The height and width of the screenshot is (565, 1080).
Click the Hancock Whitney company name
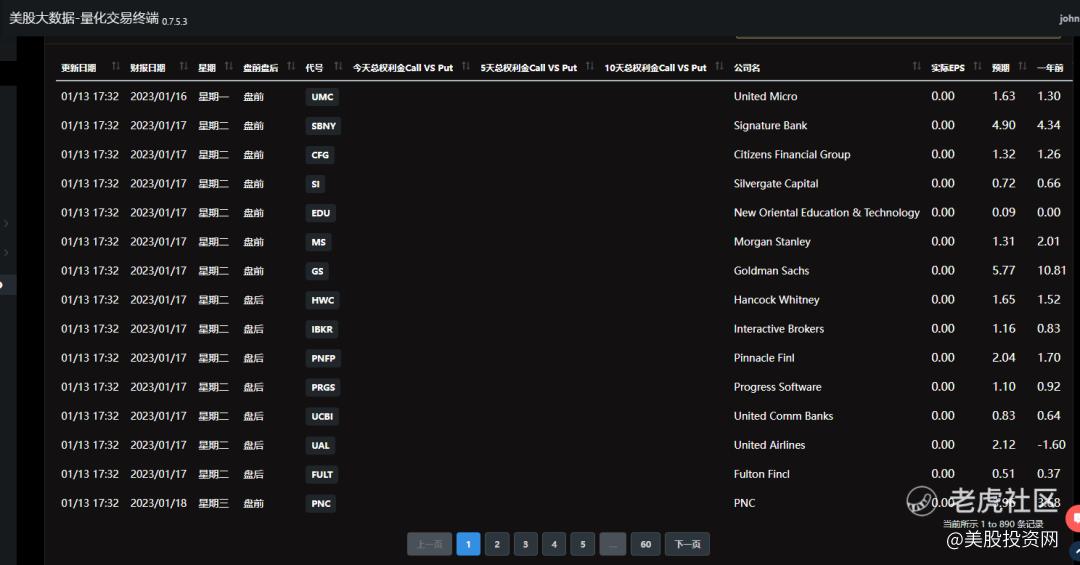tap(776, 300)
